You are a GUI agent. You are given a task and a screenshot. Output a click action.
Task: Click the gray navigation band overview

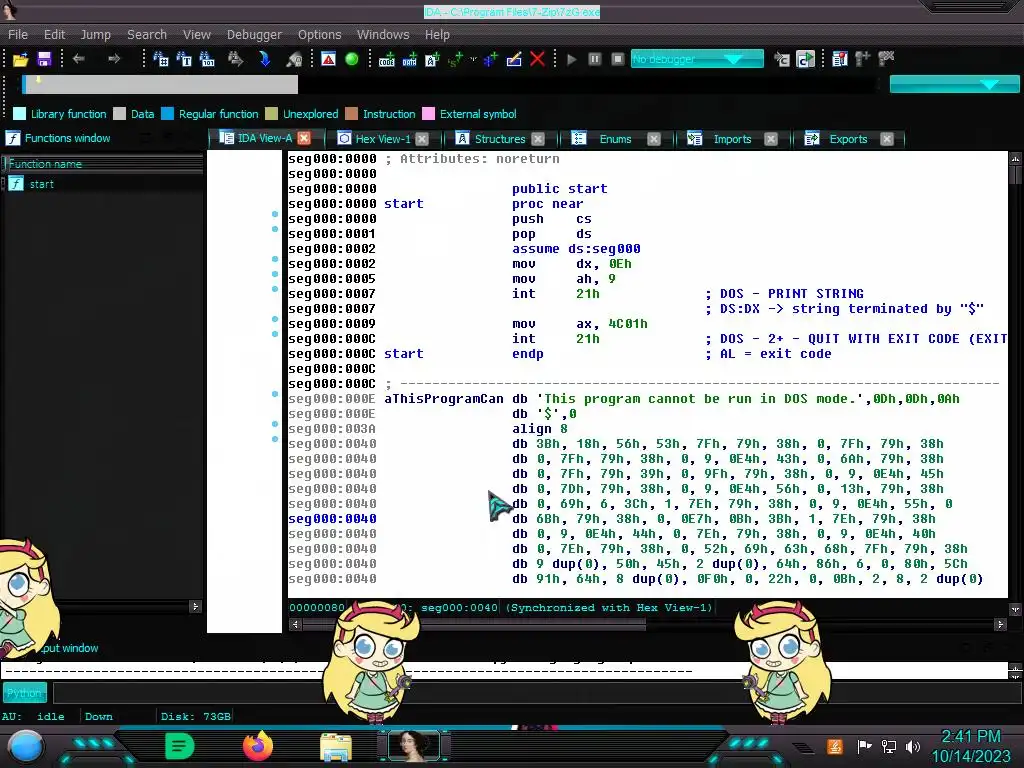click(160, 84)
